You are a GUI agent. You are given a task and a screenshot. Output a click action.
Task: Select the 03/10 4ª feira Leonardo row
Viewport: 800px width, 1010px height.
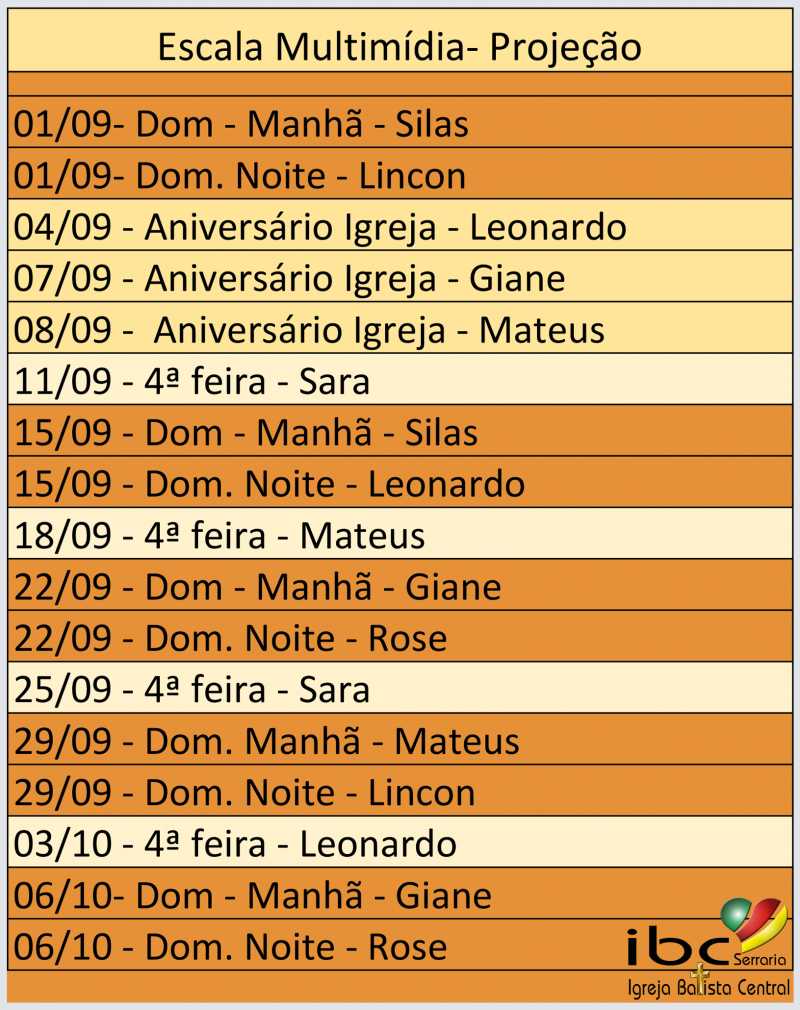click(400, 842)
